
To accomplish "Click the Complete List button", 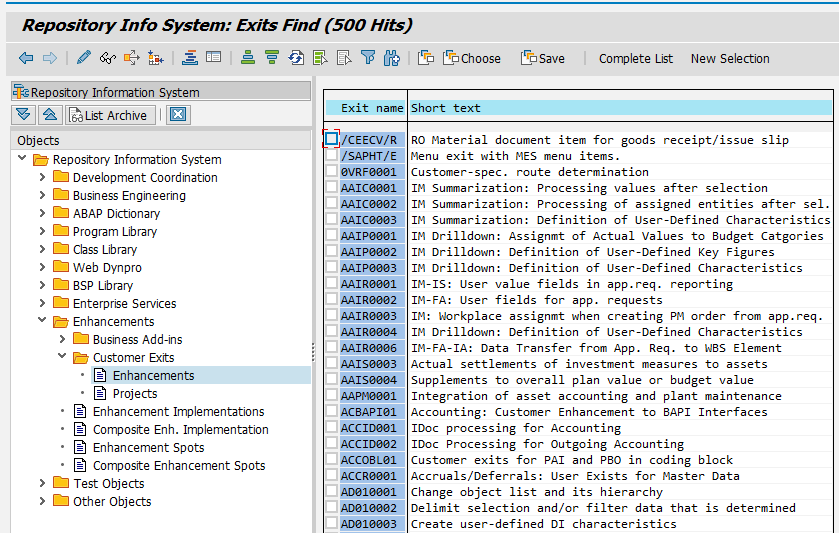I will 636,58.
